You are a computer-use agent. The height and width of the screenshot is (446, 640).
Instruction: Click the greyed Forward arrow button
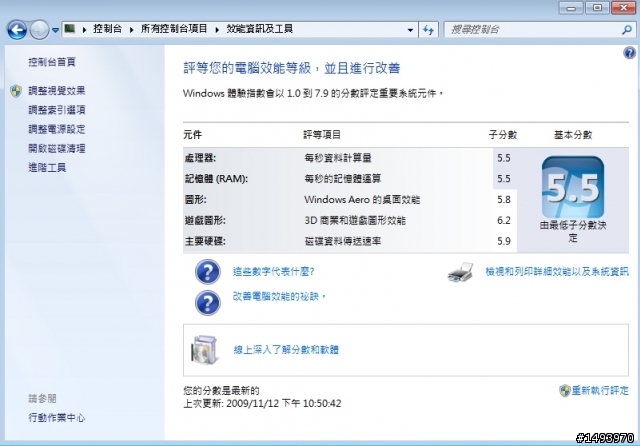point(40,30)
